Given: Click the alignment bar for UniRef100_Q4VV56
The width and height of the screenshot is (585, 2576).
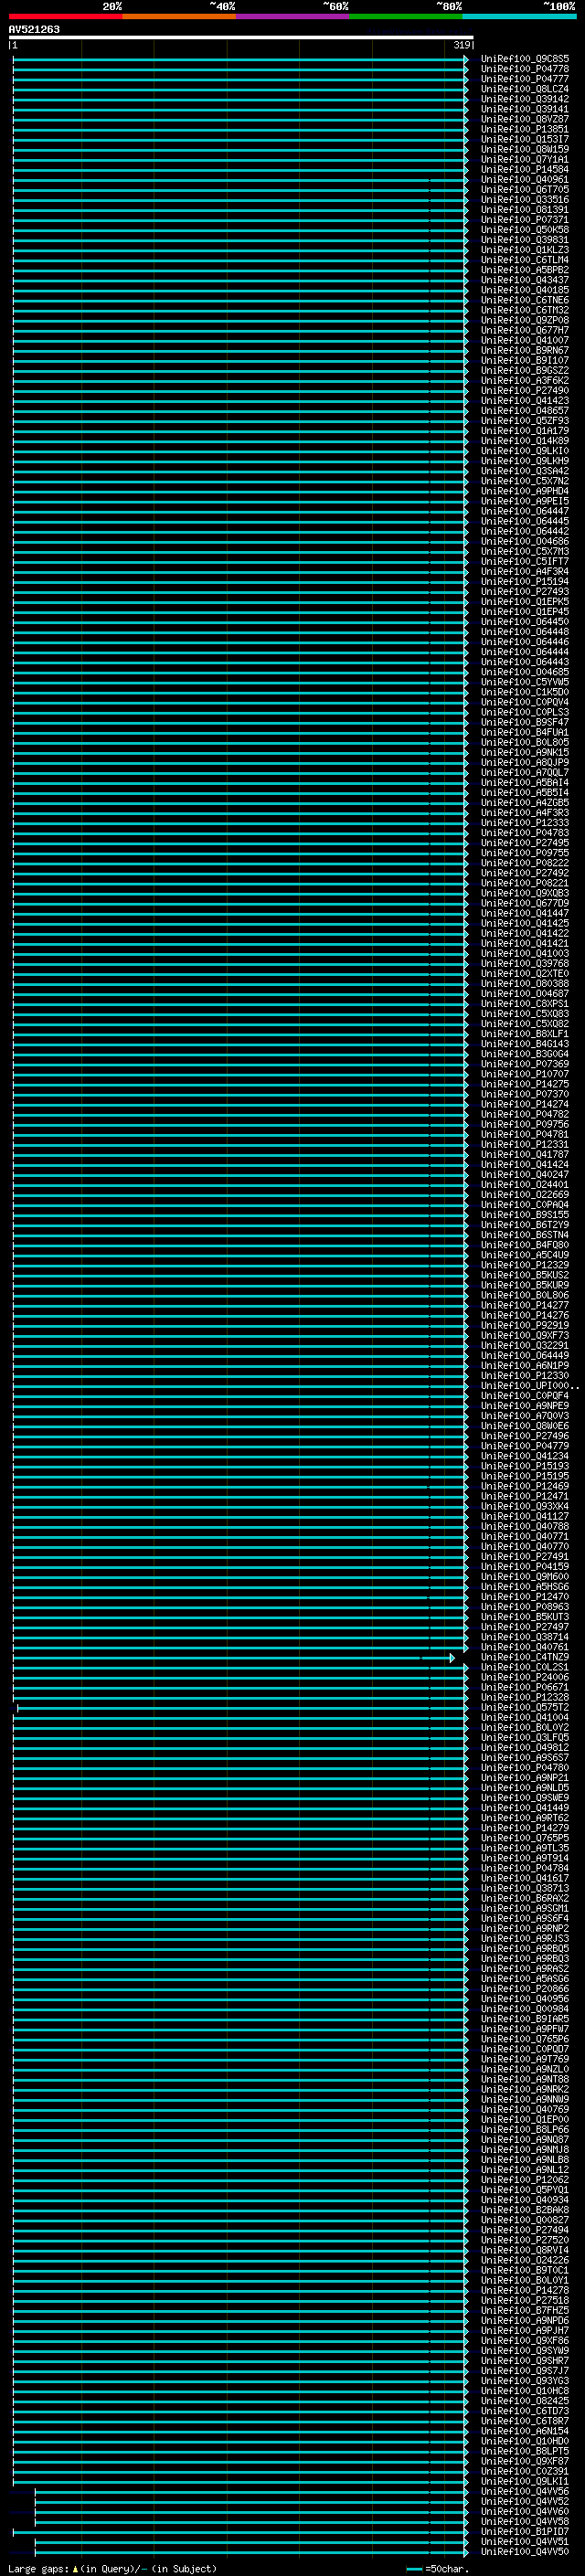Looking at the screenshot, I should [251, 2492].
